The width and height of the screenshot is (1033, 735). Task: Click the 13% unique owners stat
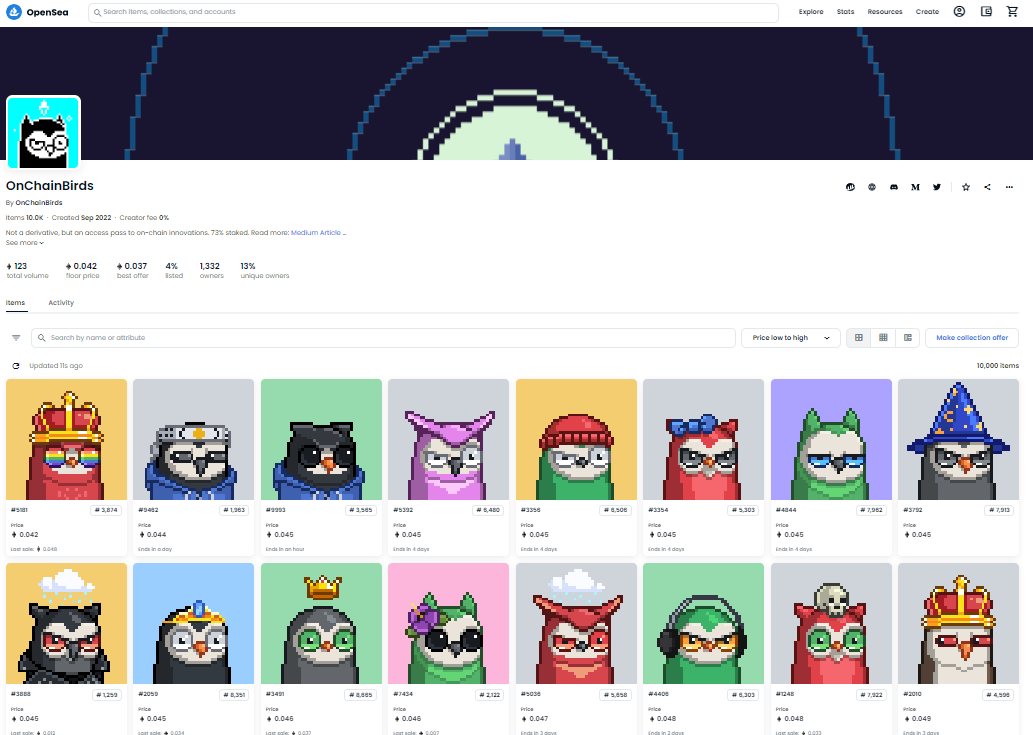click(x=264, y=270)
